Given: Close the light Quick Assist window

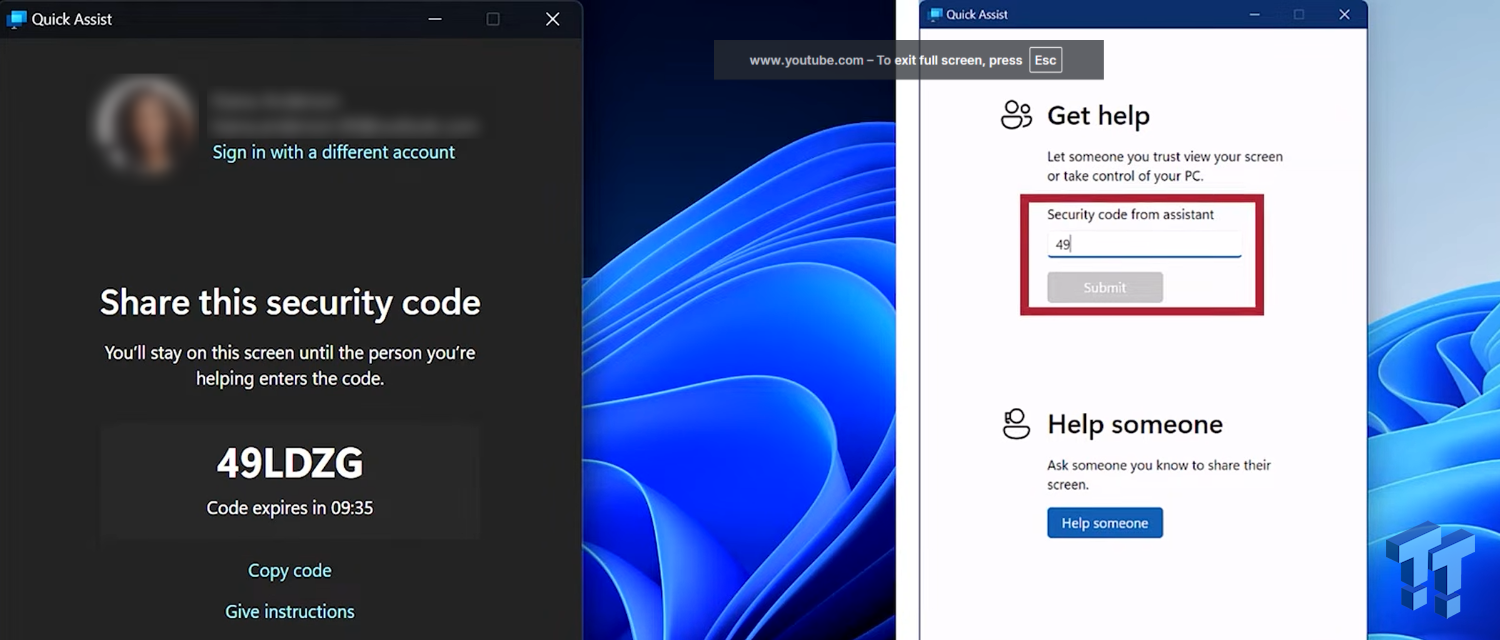Looking at the screenshot, I should 1344,14.
